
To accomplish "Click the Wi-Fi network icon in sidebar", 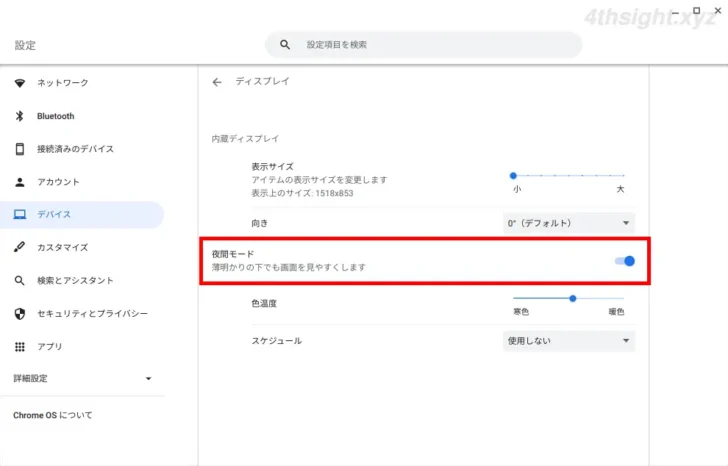I will coord(20,83).
